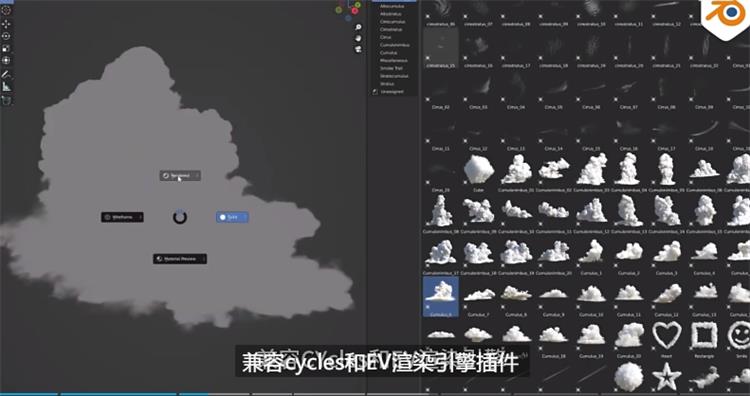750x396 pixels.
Task: Select the highlighted cirrostratus_15 asset
Action: pos(441,48)
